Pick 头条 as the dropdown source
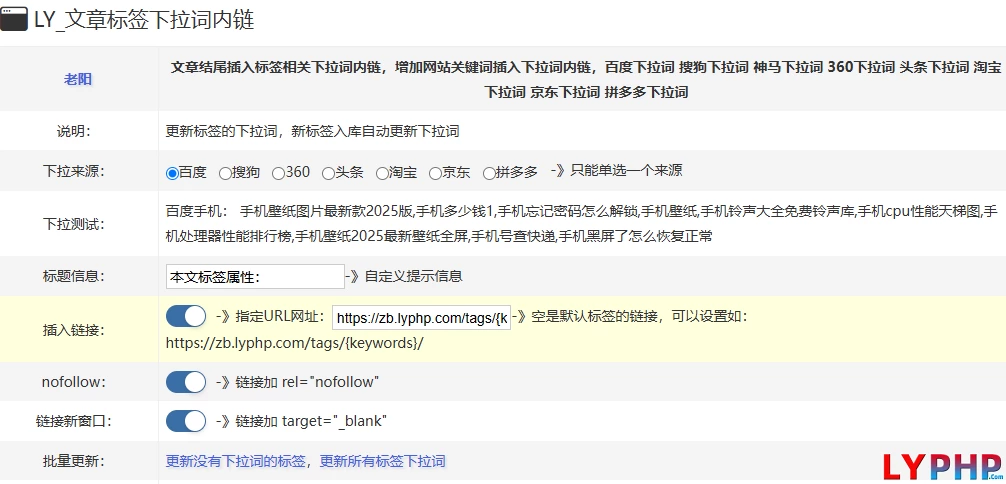This screenshot has width=1006, height=484. [328, 173]
